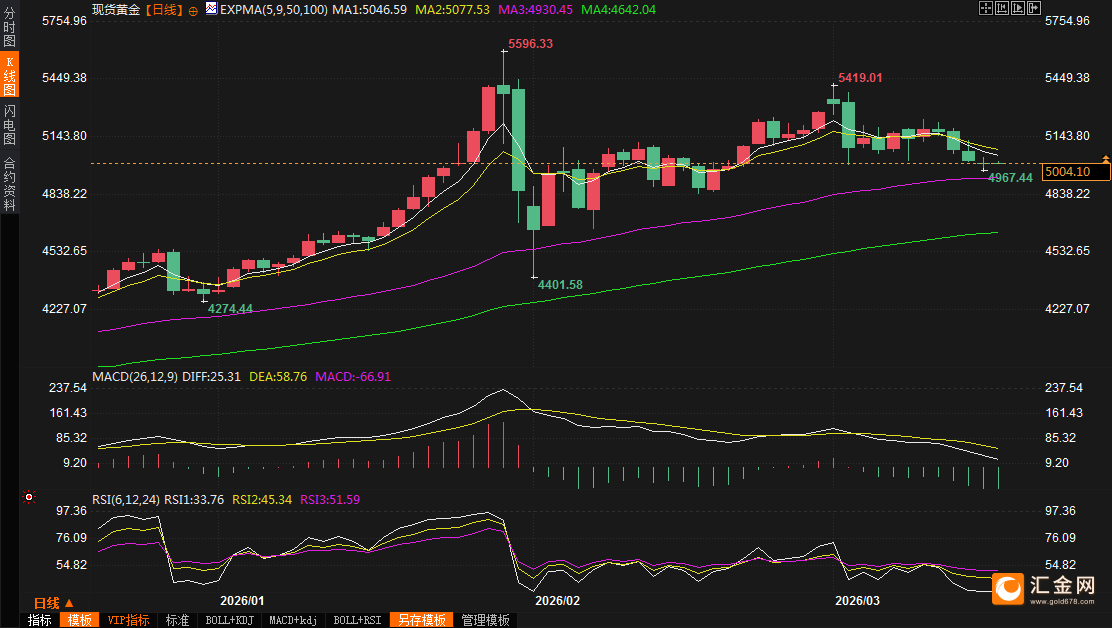Screen dimensions: 1112x628
Task: Click the chart play-forward icon
Action: [x=1017, y=8]
